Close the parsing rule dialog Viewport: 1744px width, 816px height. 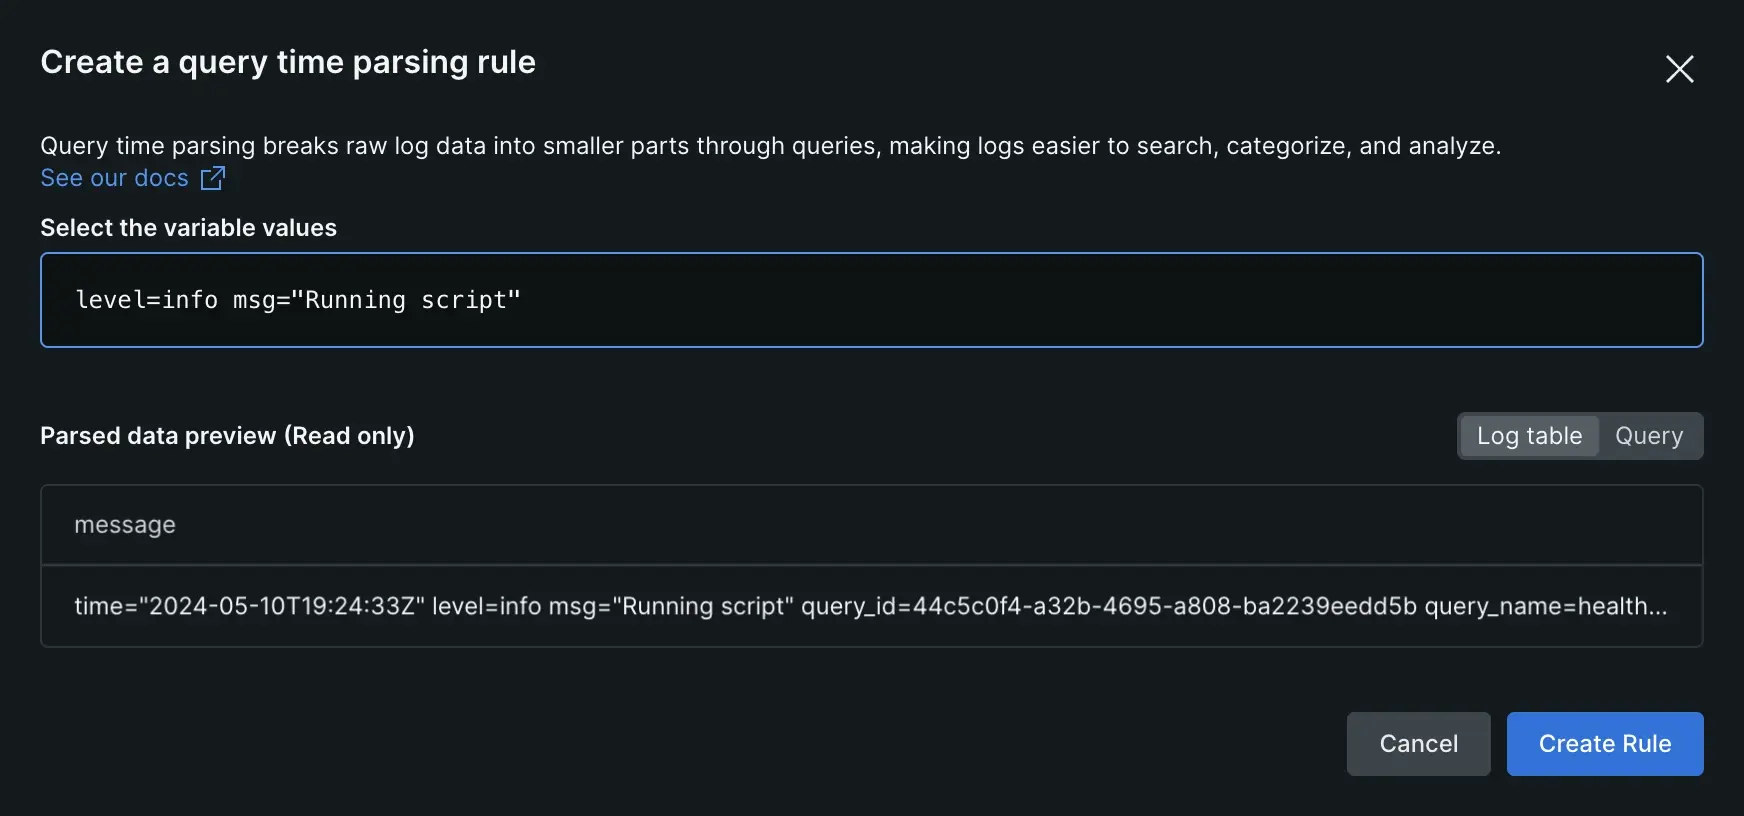[1679, 69]
